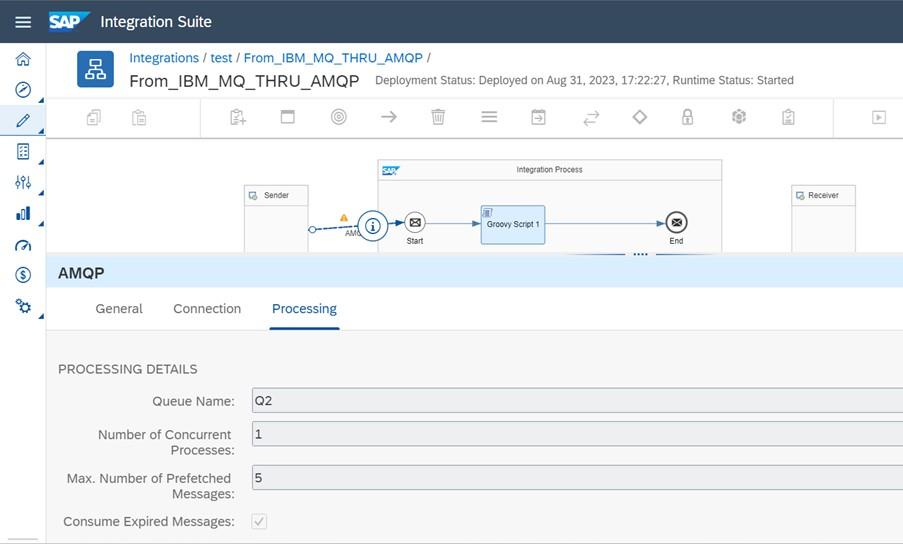Click the integration flow artifact icon
The image size is (903, 544).
pos(96,69)
